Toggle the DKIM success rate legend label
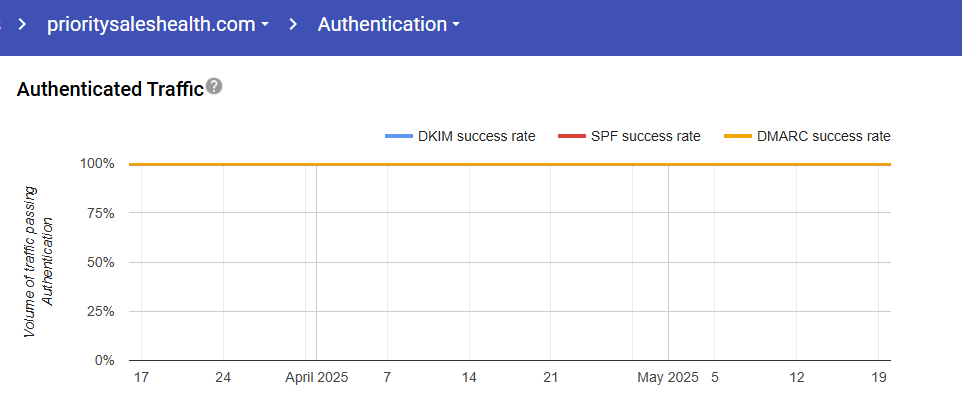The width and height of the screenshot is (962, 408). [x=476, y=136]
